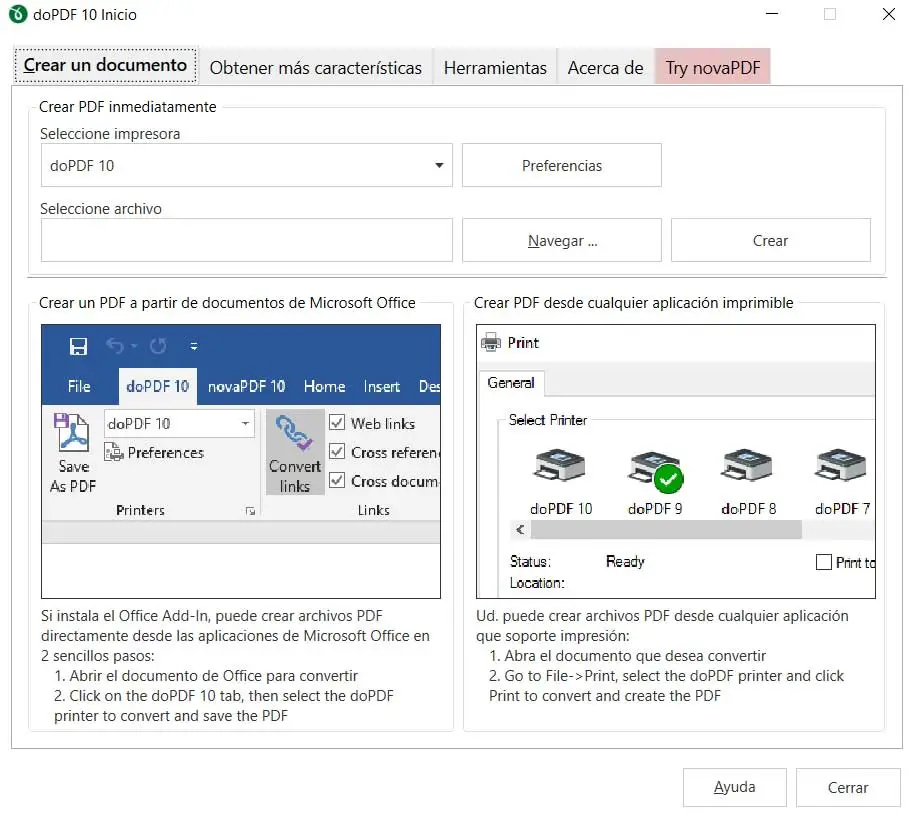The height and width of the screenshot is (819, 914).
Task: Uncheck the Cross references checkbox
Action: tap(337, 452)
